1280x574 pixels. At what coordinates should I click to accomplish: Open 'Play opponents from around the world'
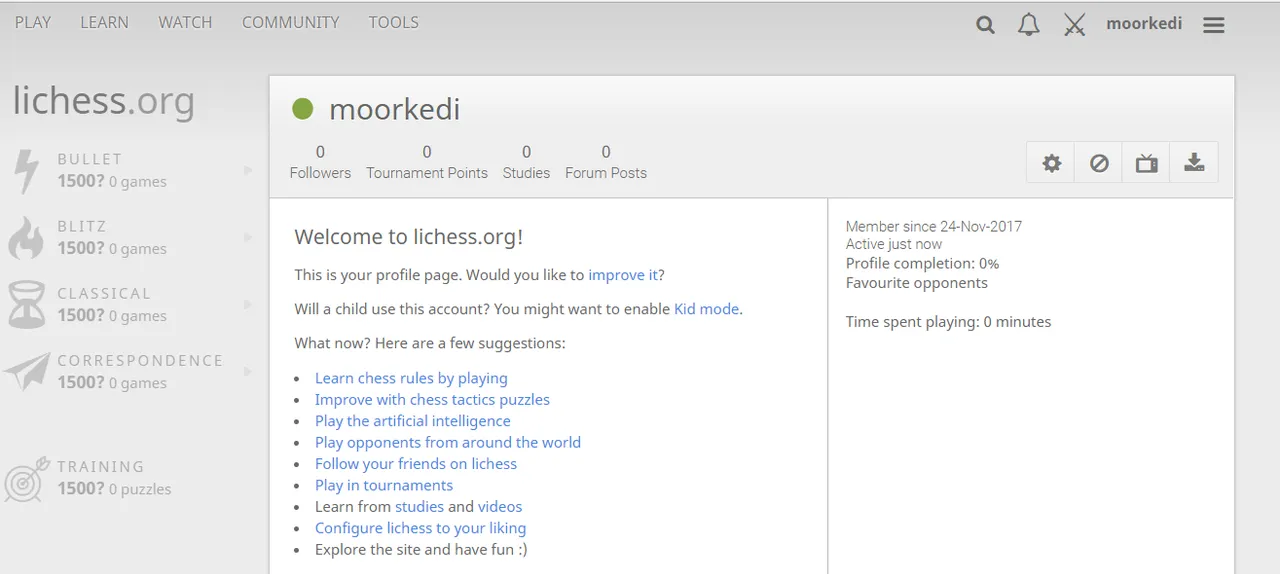coord(448,442)
